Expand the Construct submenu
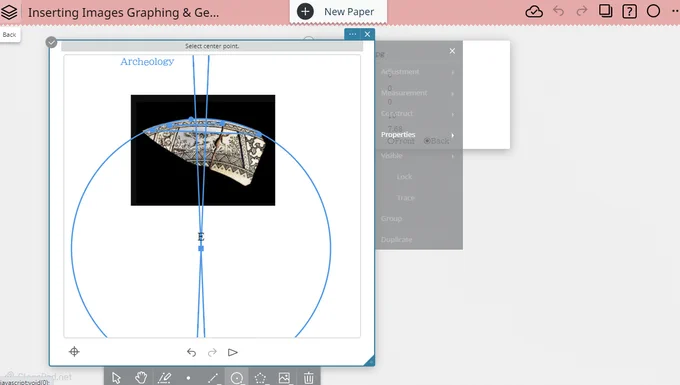The height and width of the screenshot is (385, 680). click(418, 114)
